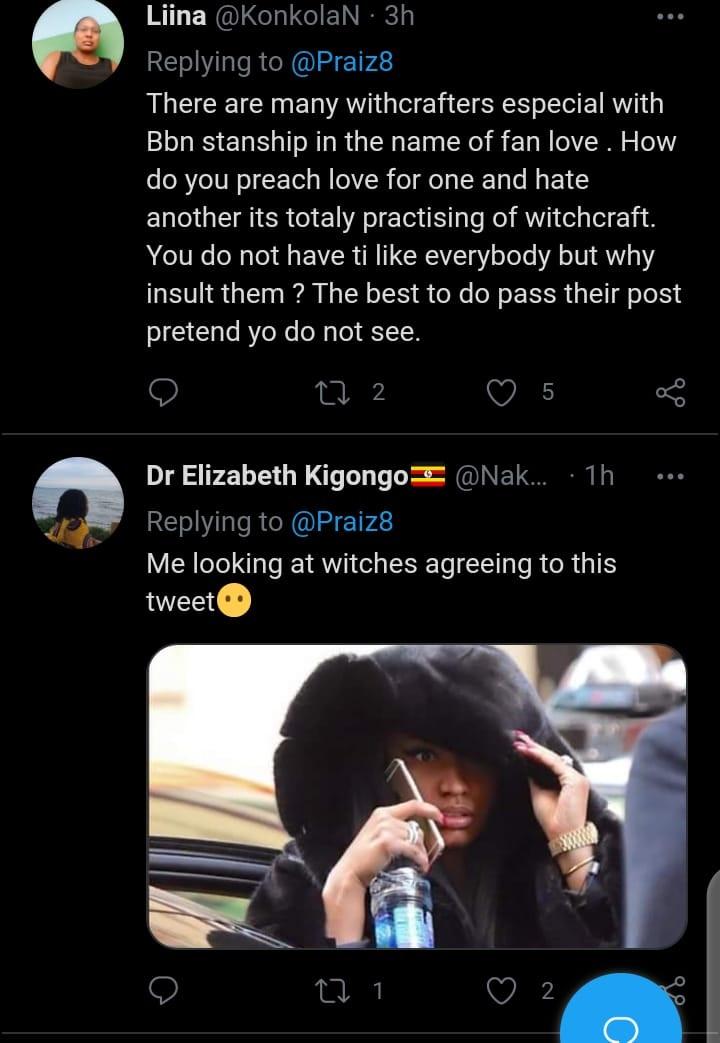Open @Praiz8 mention in Elizabeth's reply

pos(342,521)
